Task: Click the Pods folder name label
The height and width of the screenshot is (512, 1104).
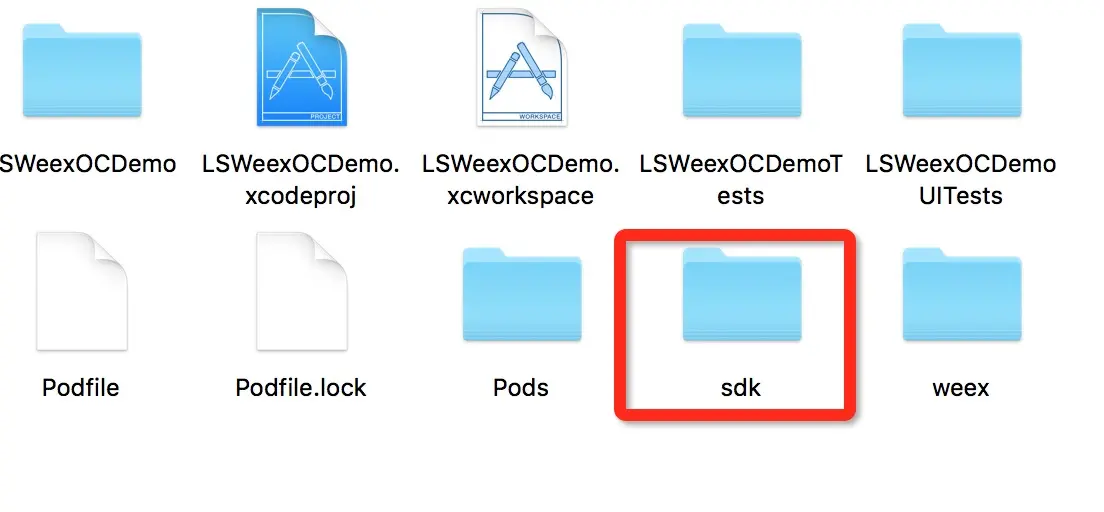Action: click(521, 387)
